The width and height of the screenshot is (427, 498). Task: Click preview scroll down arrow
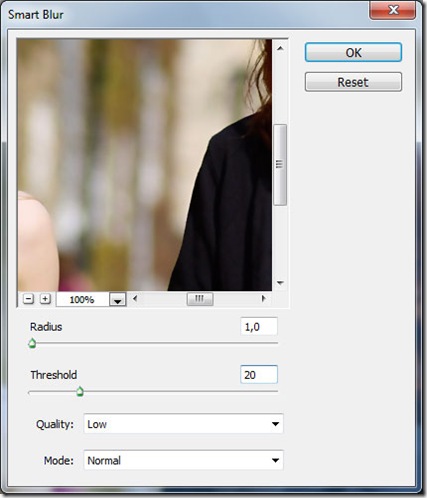(280, 283)
